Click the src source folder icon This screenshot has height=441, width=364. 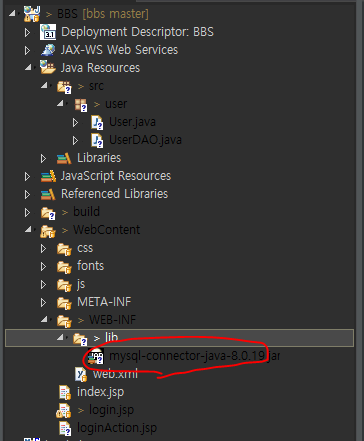[64, 87]
